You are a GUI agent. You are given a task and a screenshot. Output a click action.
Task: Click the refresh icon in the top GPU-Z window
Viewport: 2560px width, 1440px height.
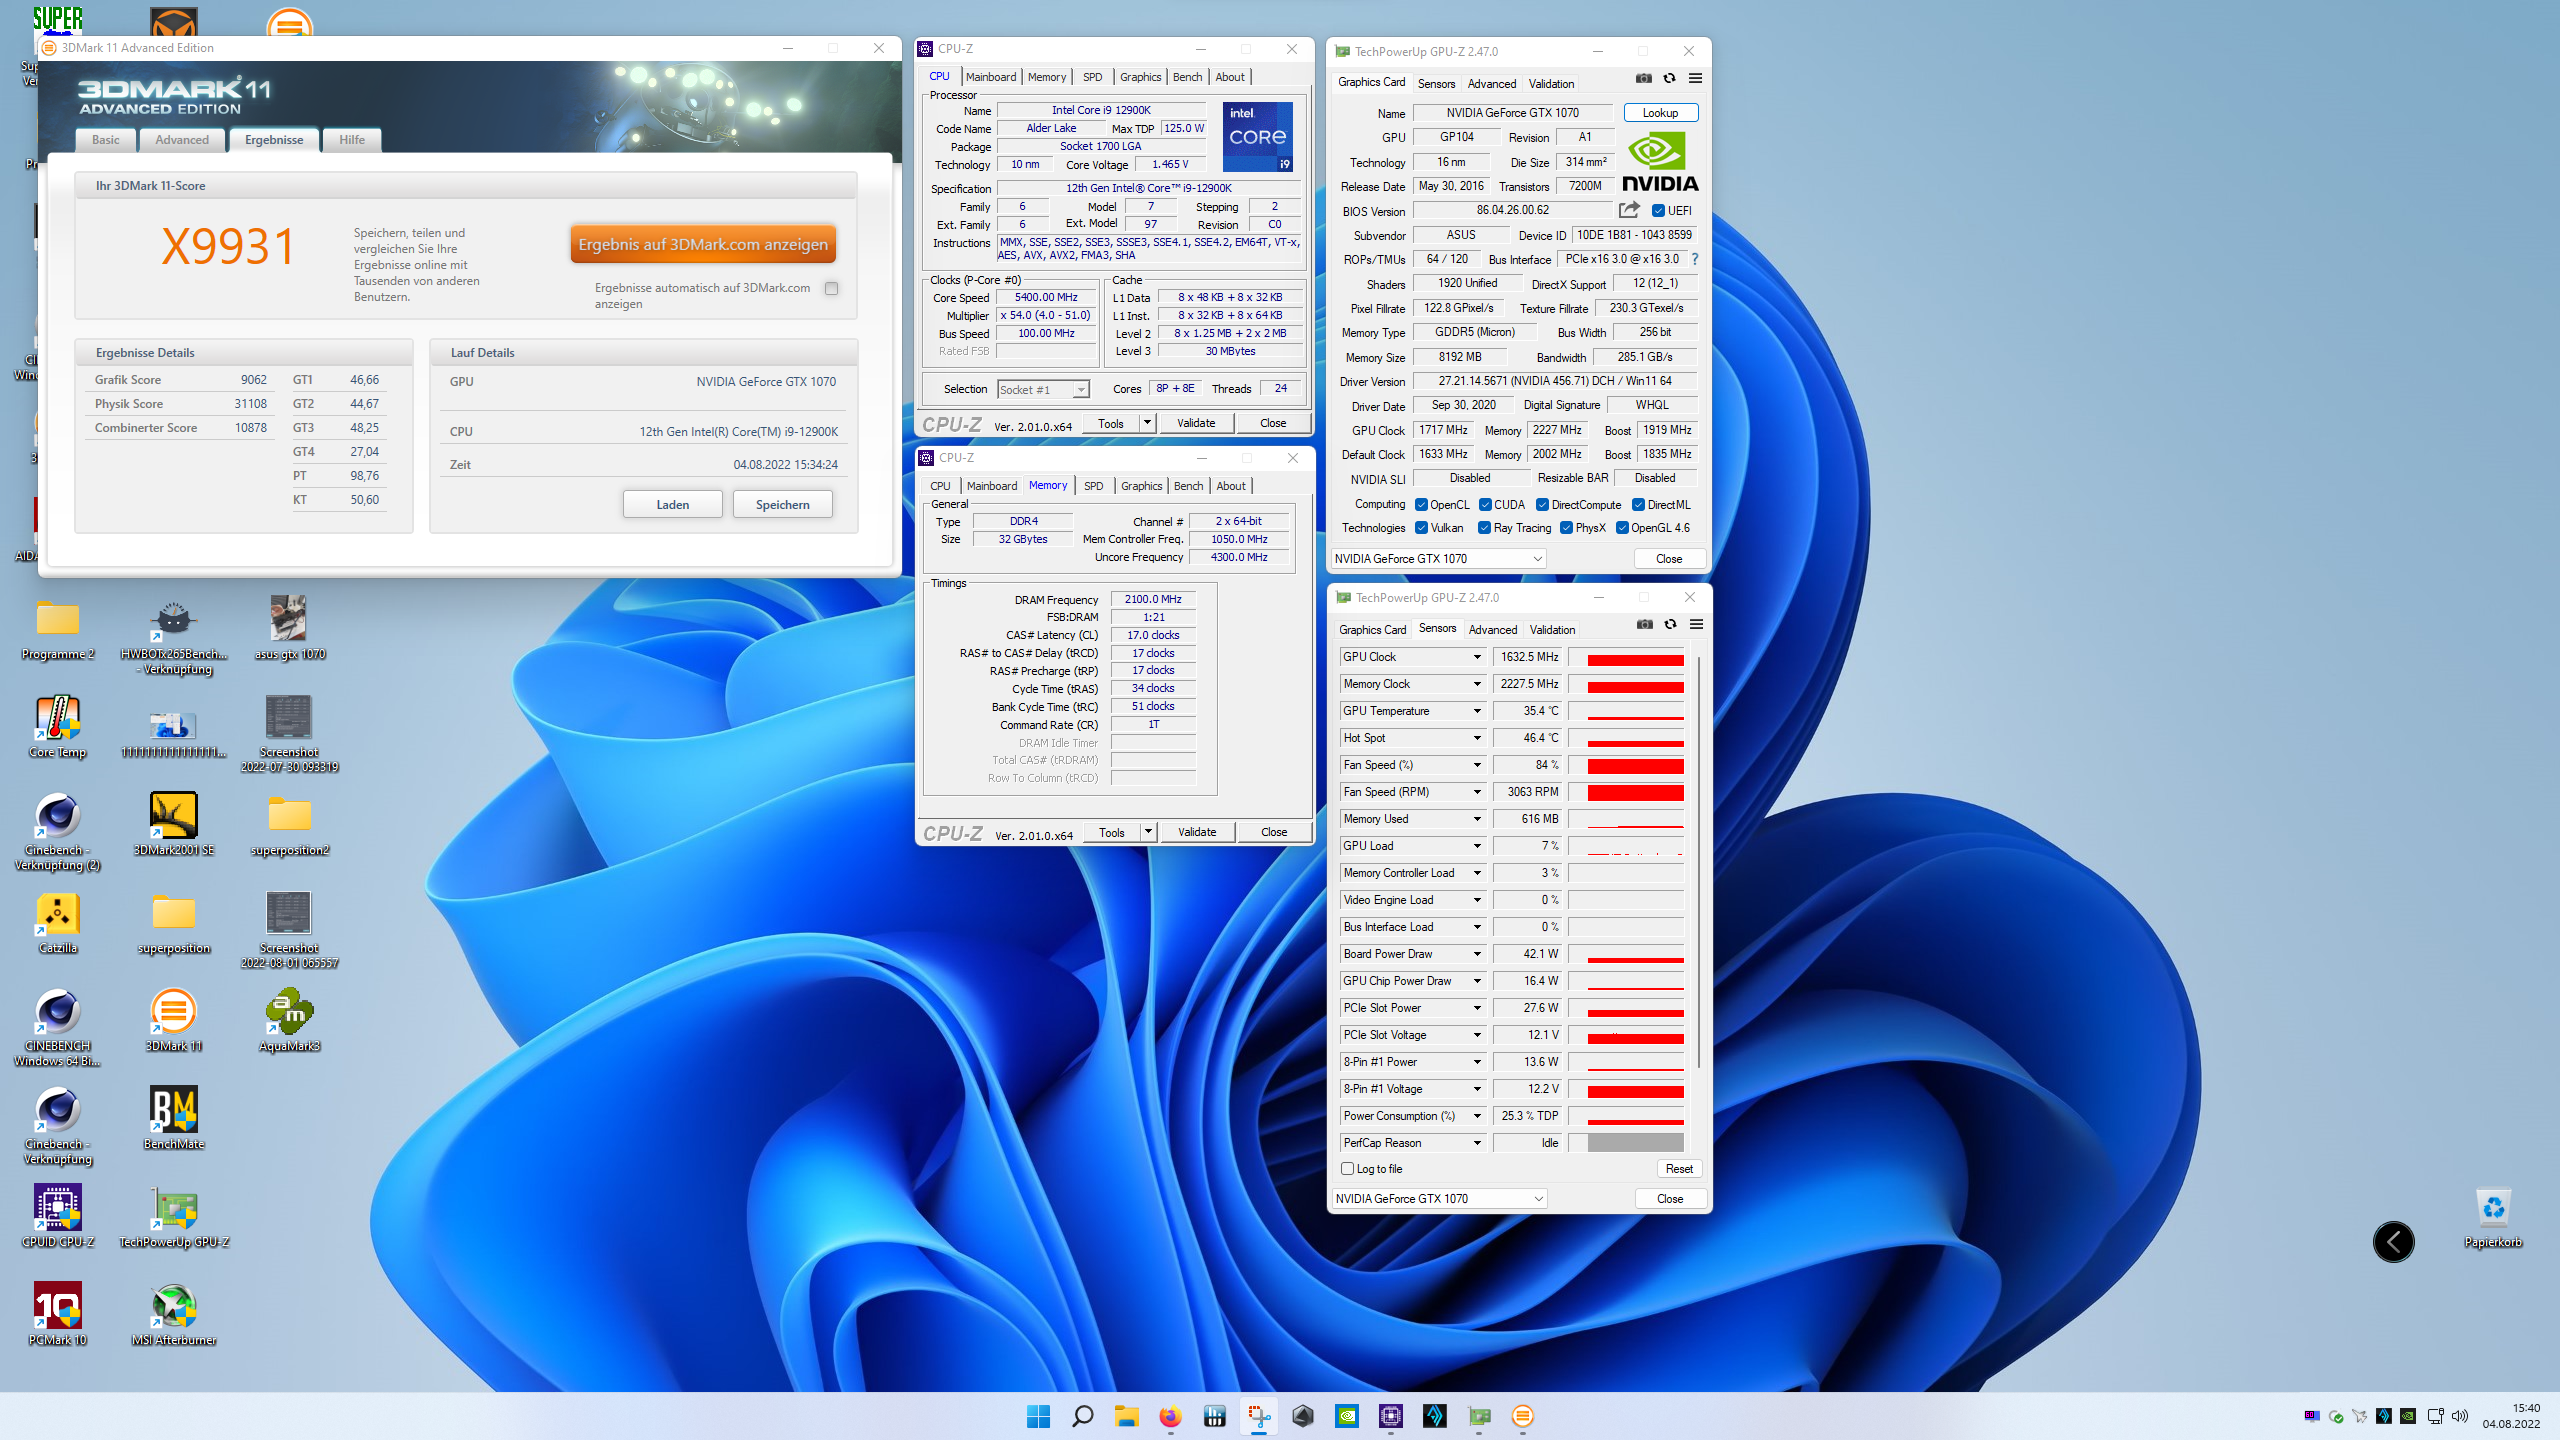pyautogui.click(x=1669, y=78)
